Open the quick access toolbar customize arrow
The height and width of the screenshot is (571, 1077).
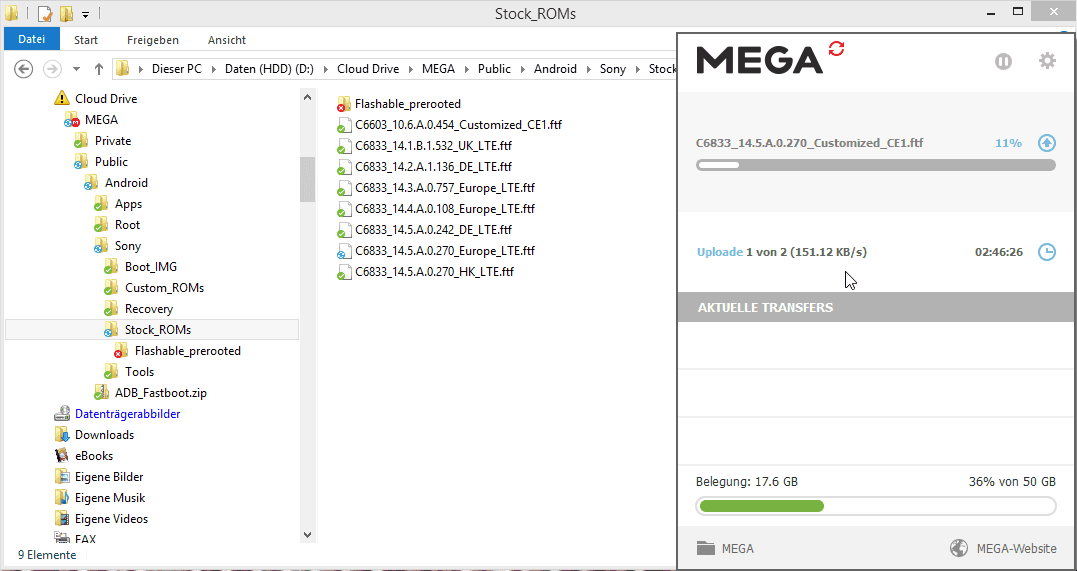(x=85, y=14)
